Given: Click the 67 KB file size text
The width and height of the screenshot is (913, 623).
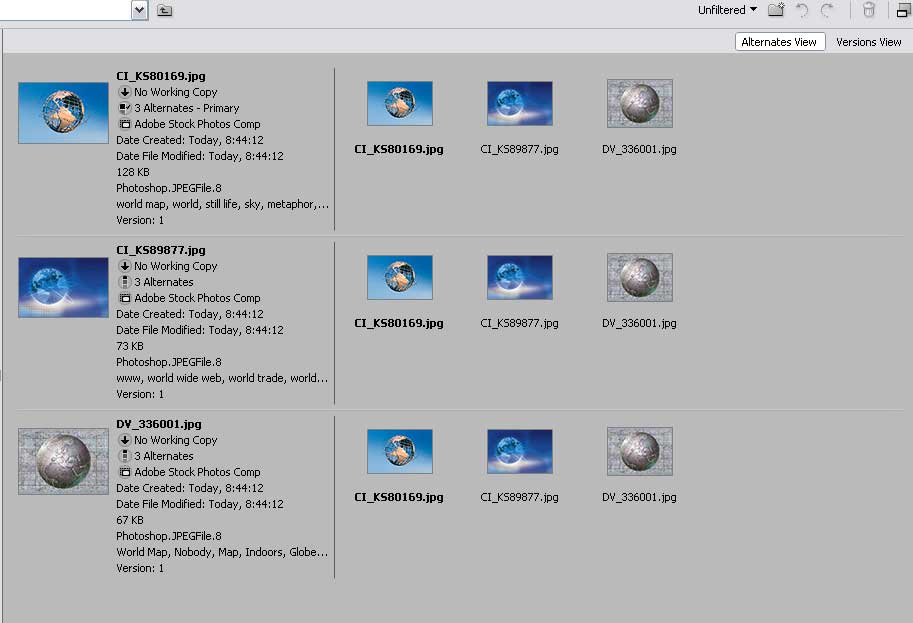Looking at the screenshot, I should (x=130, y=520).
